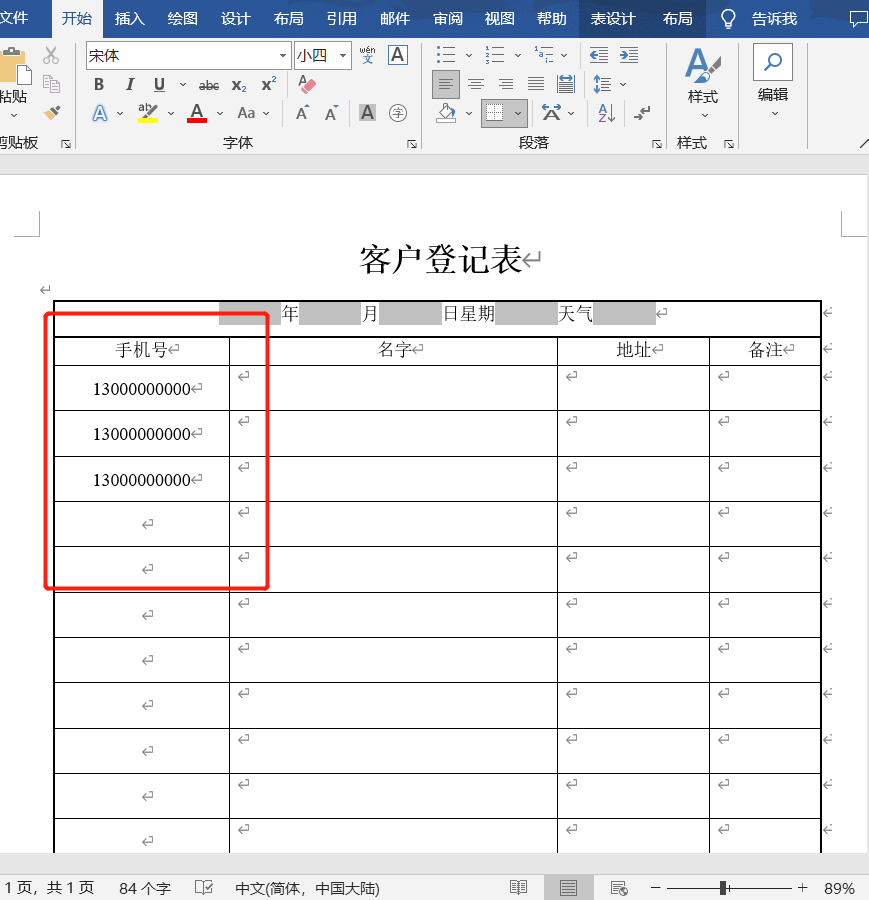Adjust the zoom slider at bottom right

coord(724,887)
